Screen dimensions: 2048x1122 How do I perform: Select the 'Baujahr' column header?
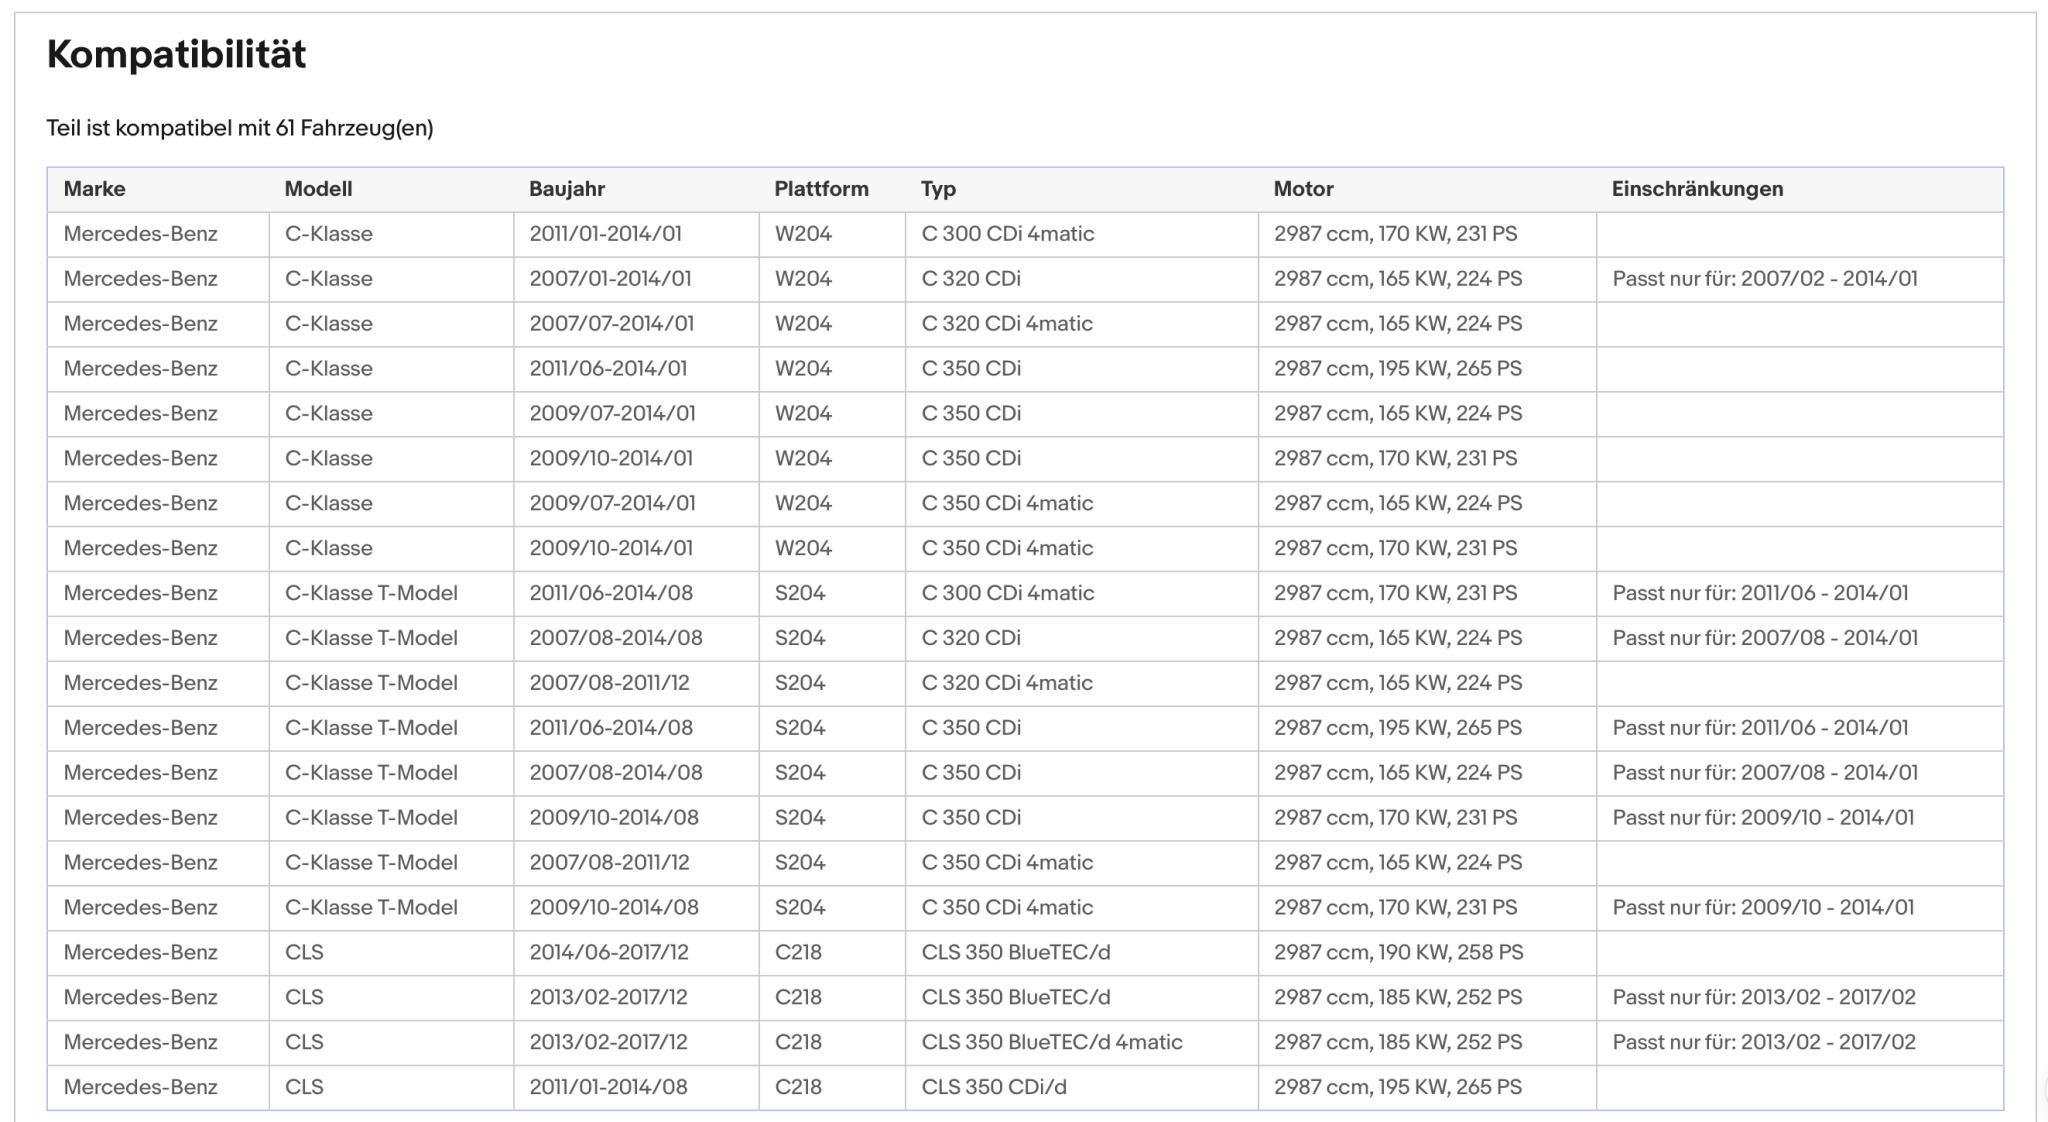click(x=567, y=189)
